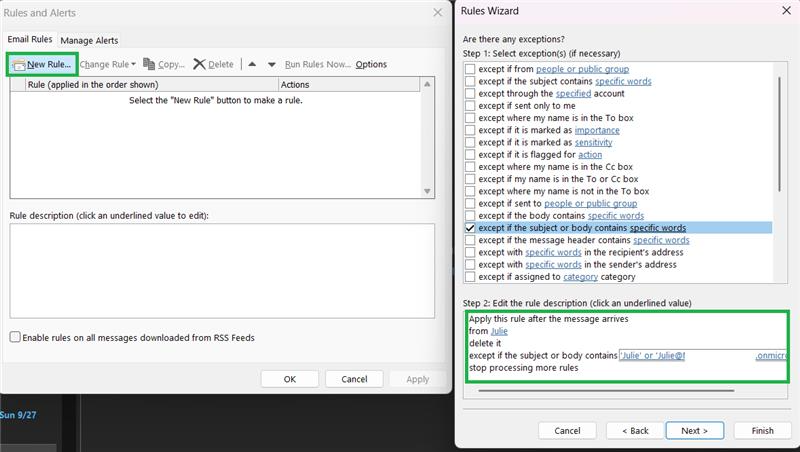Click the 'action' link

click(x=590, y=155)
